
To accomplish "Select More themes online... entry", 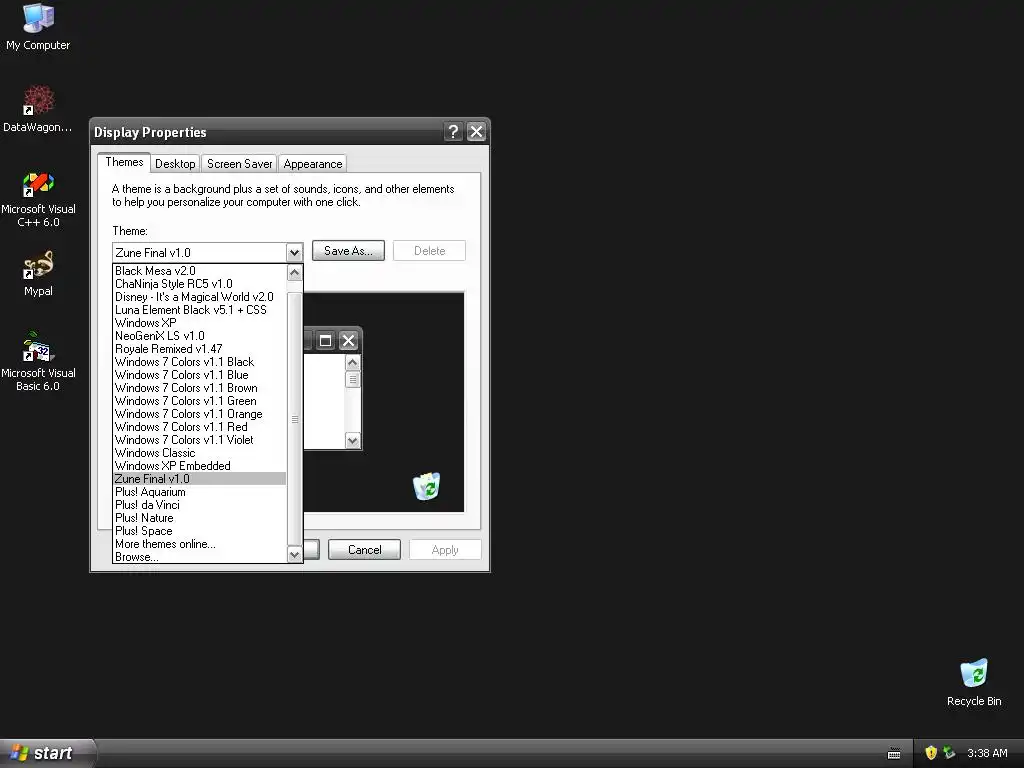I will coord(200,544).
